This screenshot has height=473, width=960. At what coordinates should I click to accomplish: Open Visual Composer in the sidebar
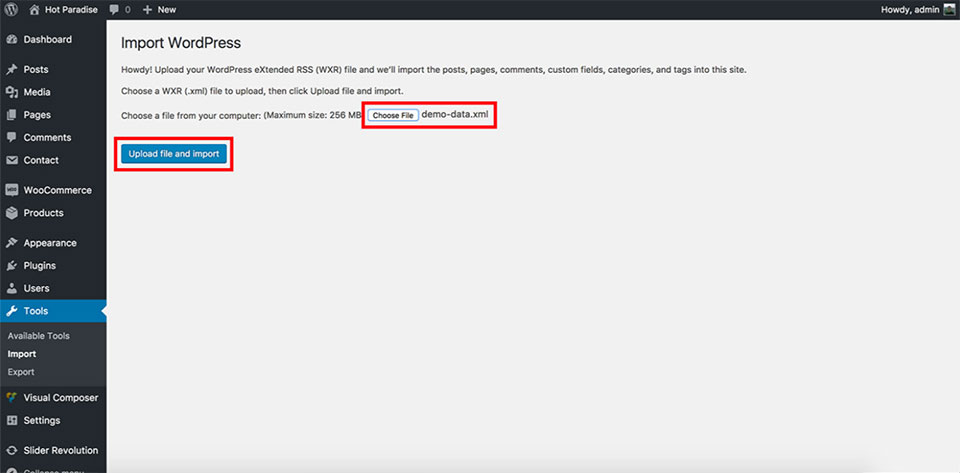tap(60, 398)
